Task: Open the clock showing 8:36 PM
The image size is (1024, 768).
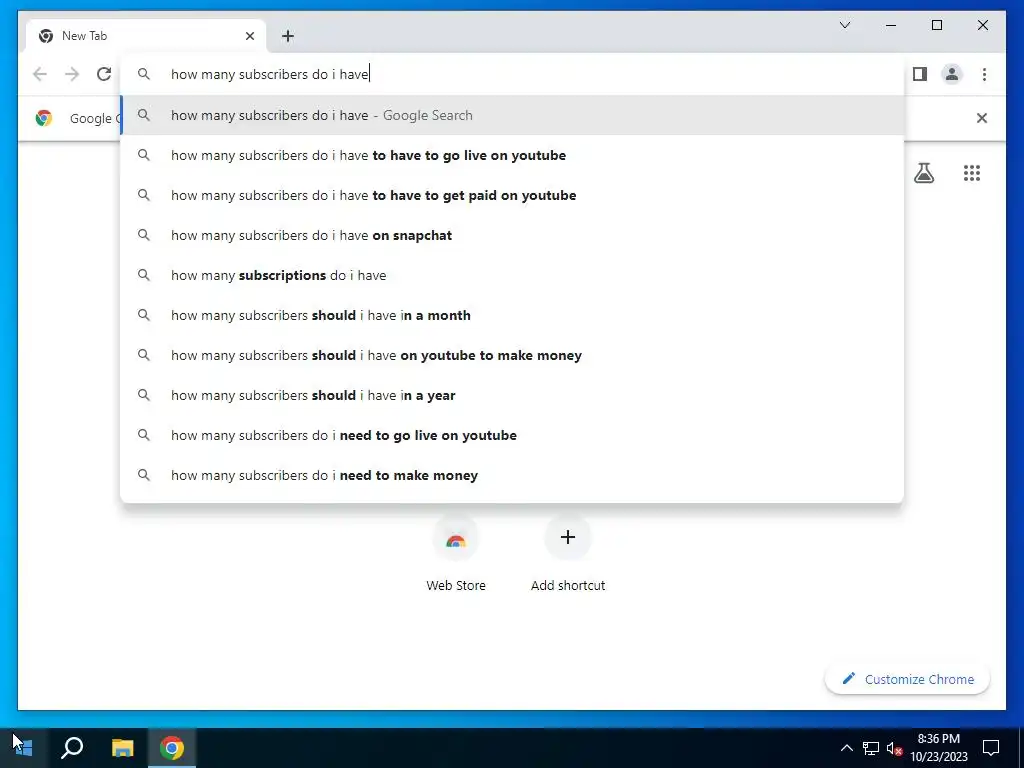Action: point(938,748)
